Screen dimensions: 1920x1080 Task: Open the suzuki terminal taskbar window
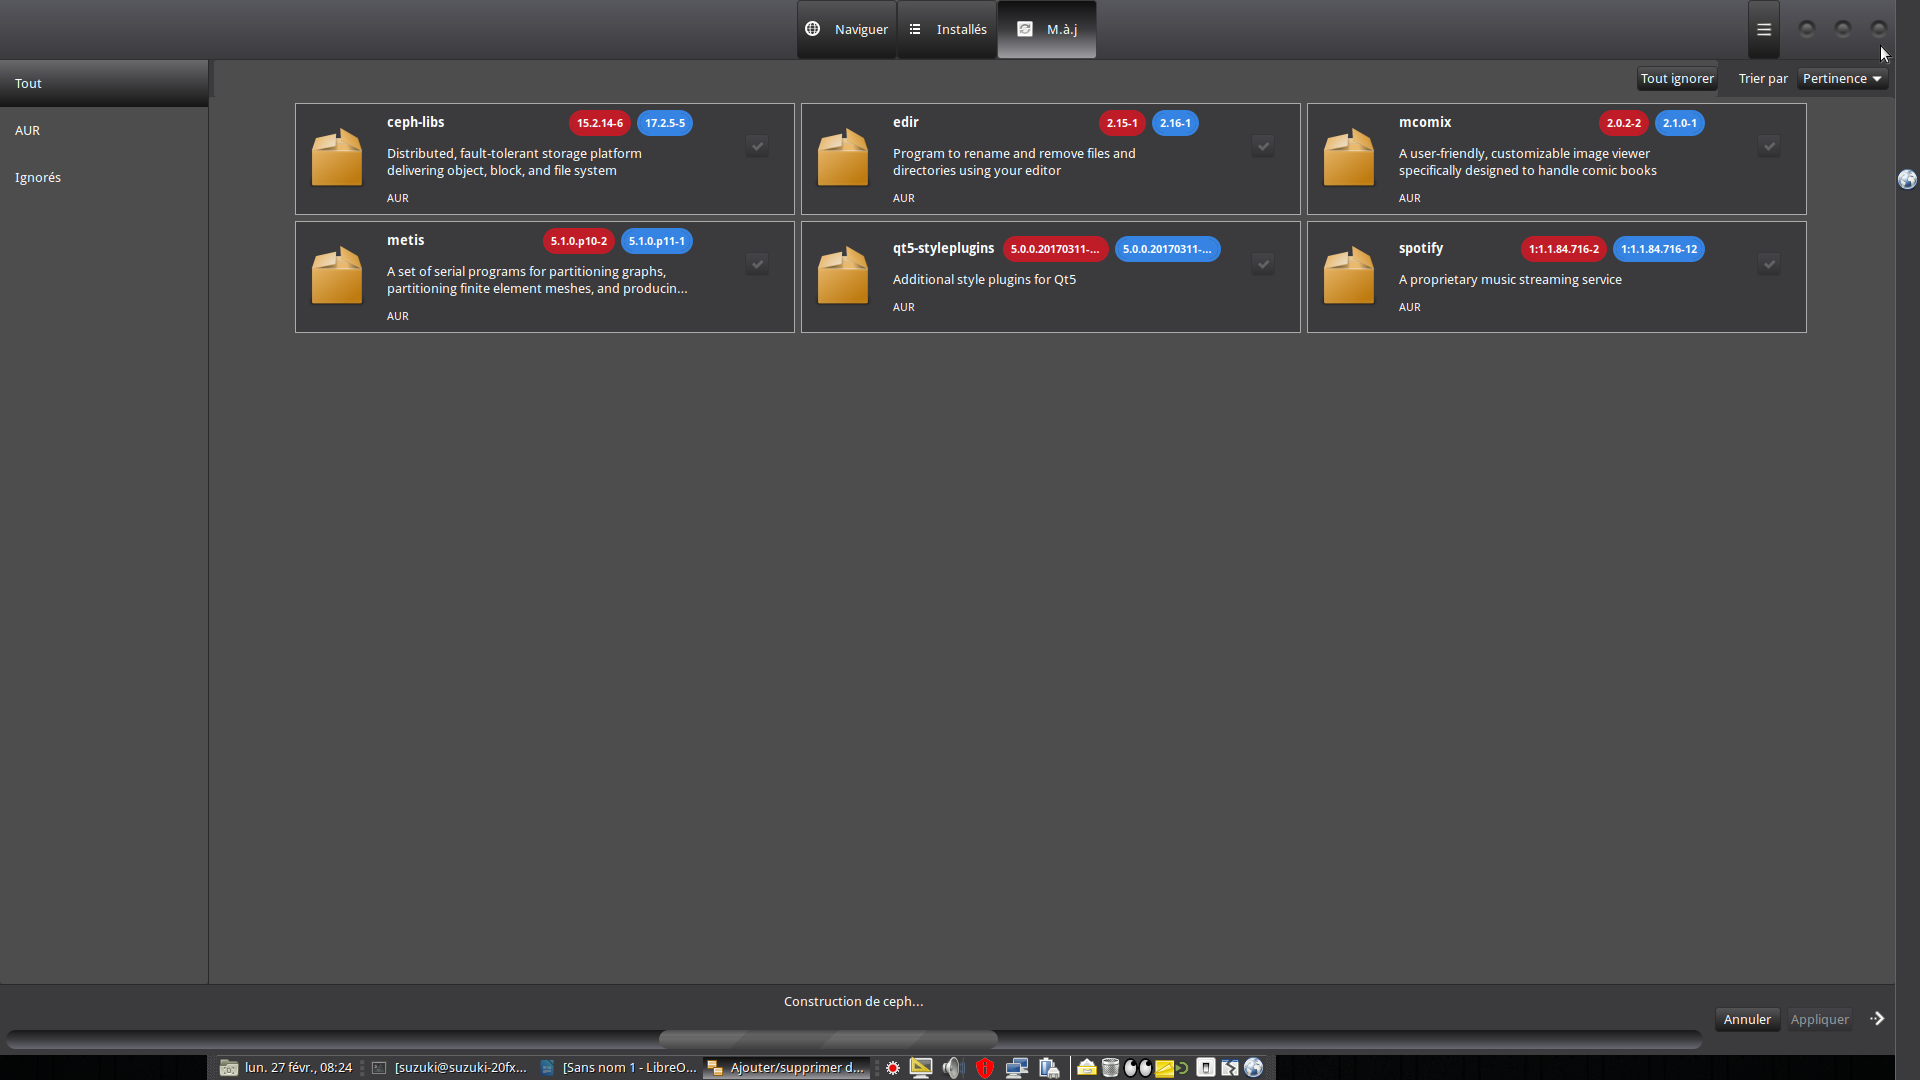(449, 1068)
